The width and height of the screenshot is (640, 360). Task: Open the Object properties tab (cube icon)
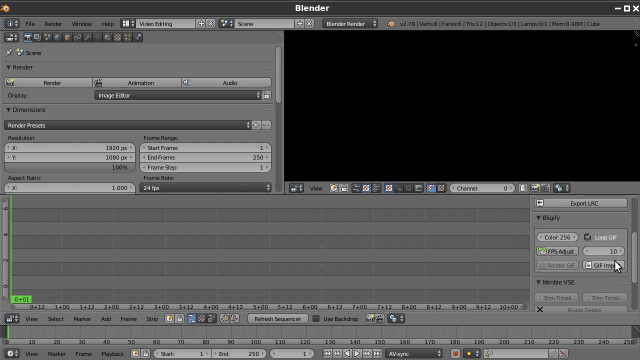[x=67, y=38]
